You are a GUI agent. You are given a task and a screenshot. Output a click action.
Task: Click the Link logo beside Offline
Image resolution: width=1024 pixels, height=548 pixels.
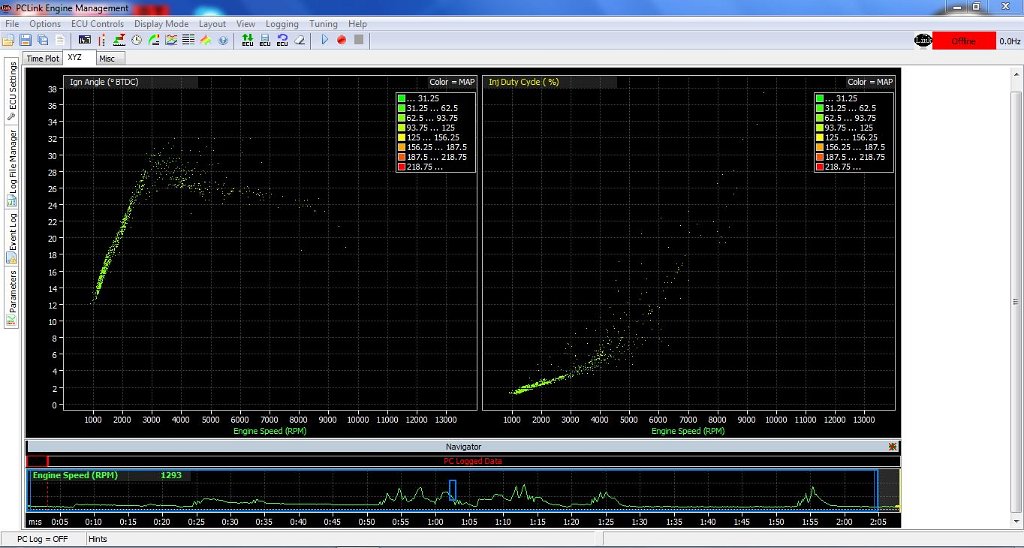[923, 40]
